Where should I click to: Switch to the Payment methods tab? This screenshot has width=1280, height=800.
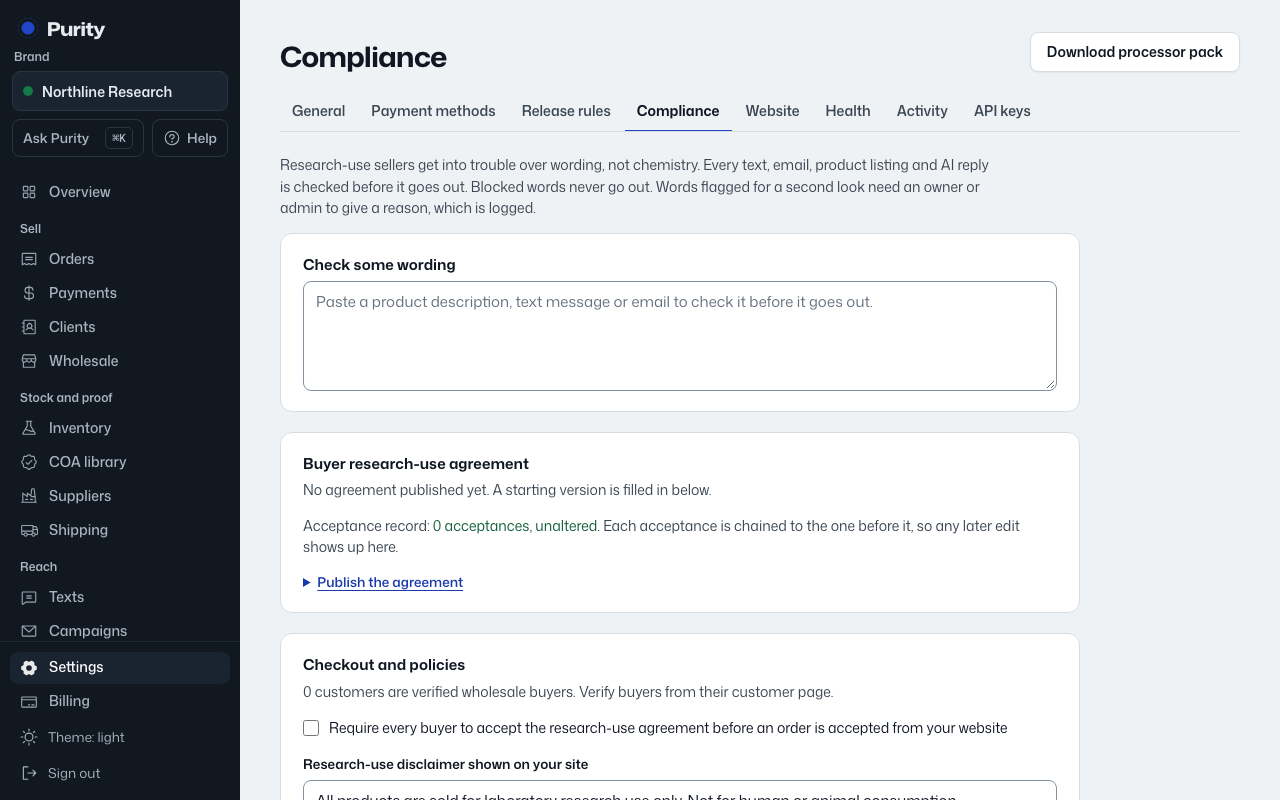(433, 111)
